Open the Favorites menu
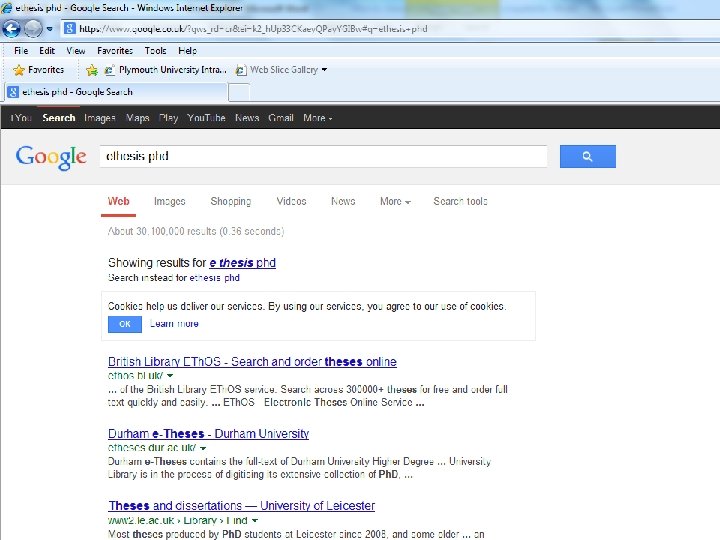Screen dimensions: 720x540 [x=115, y=51]
